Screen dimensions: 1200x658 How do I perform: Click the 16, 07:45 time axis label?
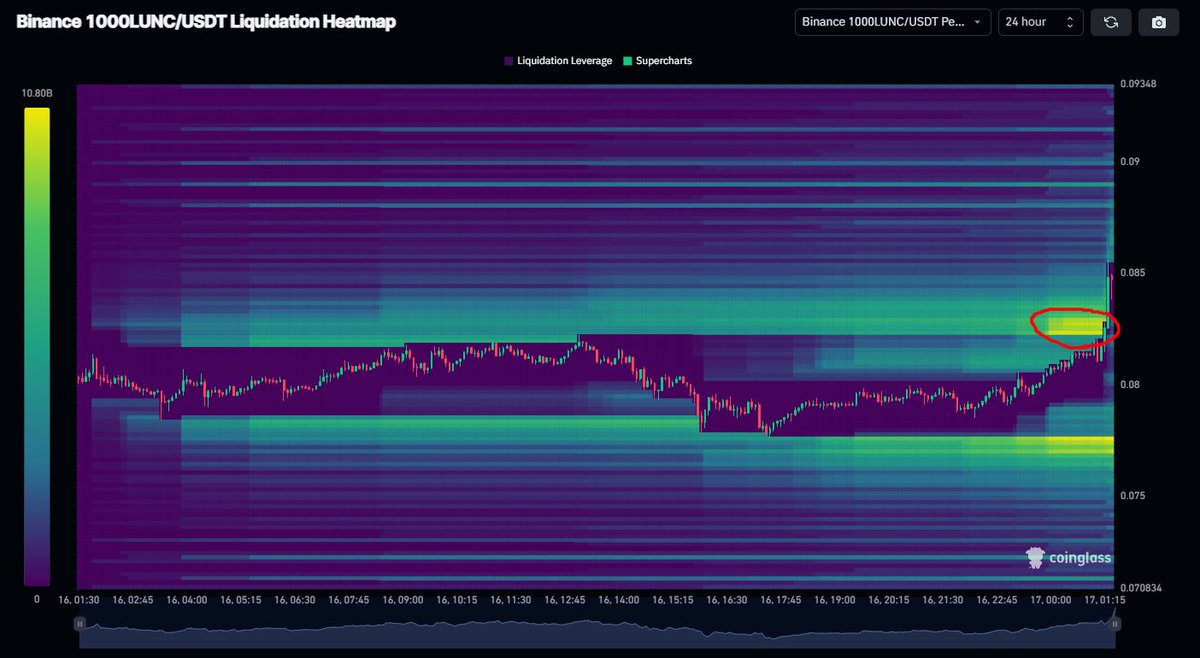pyautogui.click(x=349, y=600)
